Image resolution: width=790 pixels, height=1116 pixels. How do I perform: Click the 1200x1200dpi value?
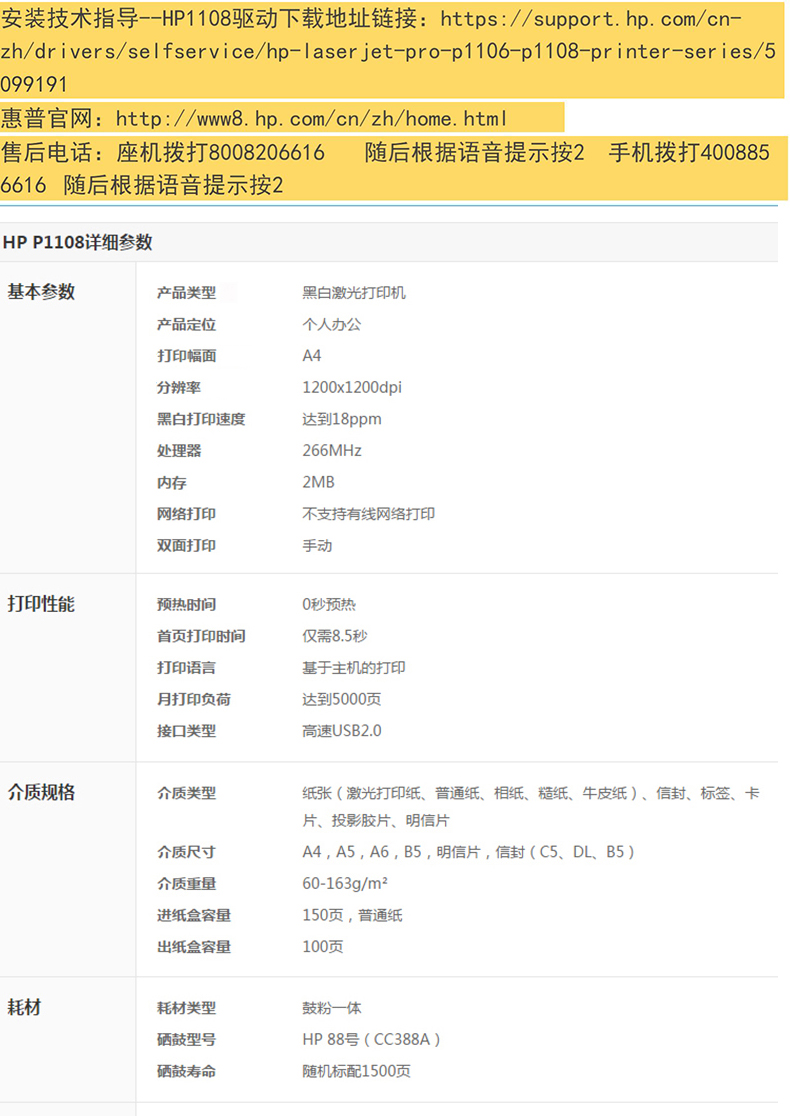(352, 387)
